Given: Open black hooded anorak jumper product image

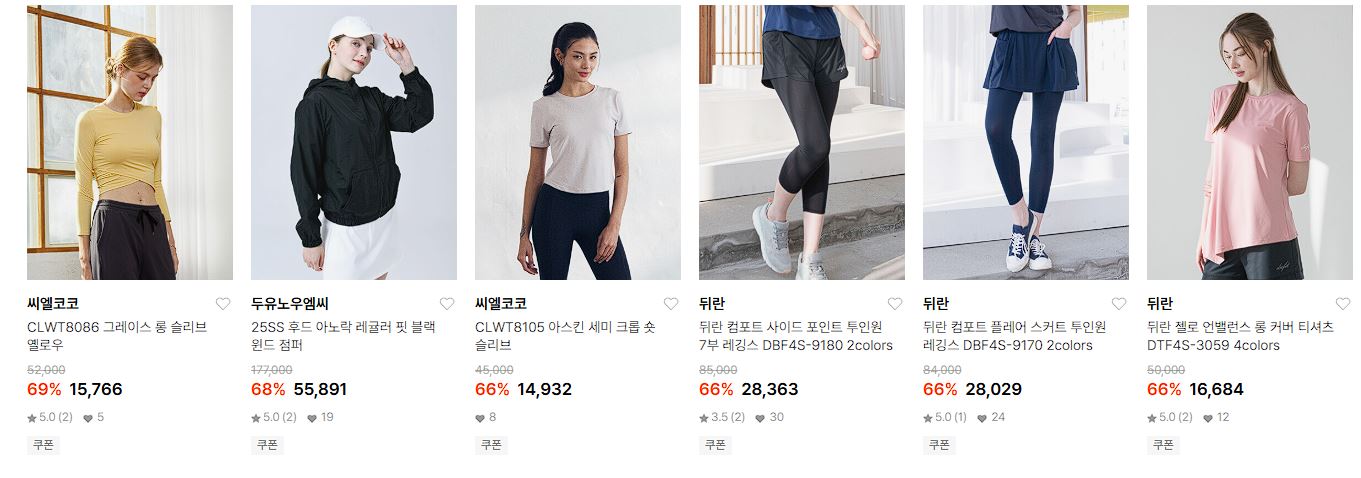Looking at the screenshot, I should (x=354, y=142).
